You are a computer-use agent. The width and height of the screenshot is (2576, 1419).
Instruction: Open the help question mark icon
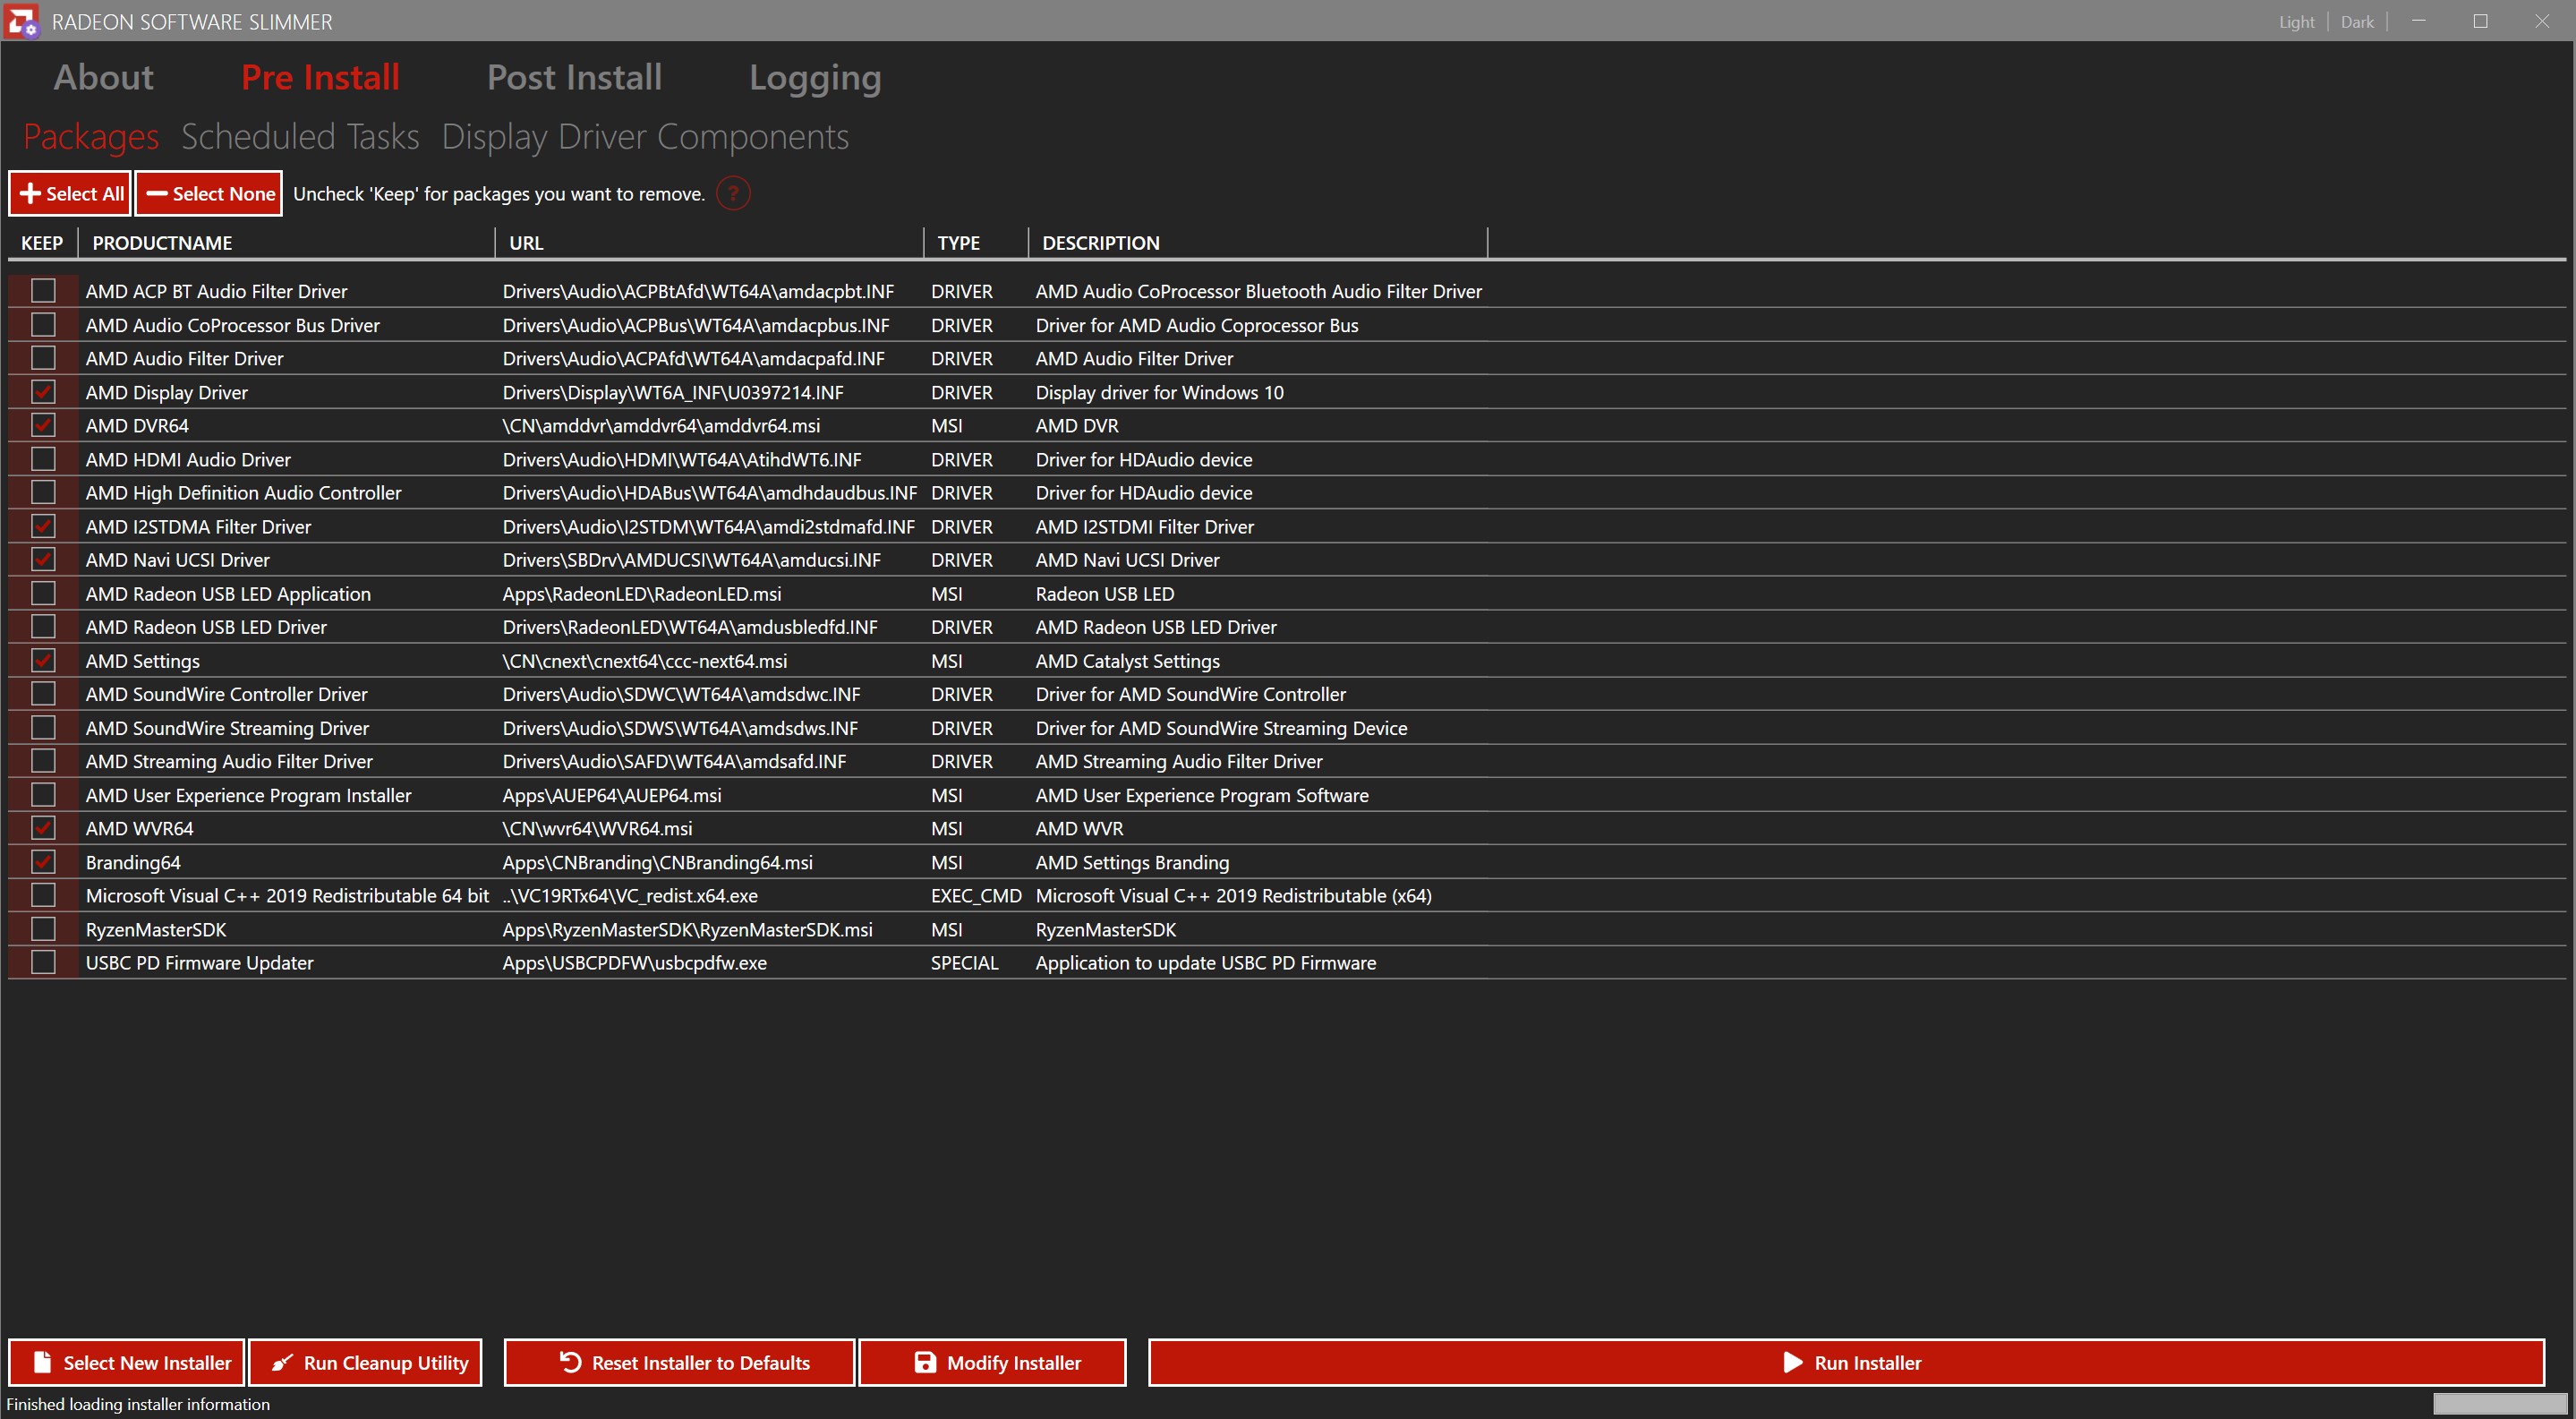coord(733,194)
